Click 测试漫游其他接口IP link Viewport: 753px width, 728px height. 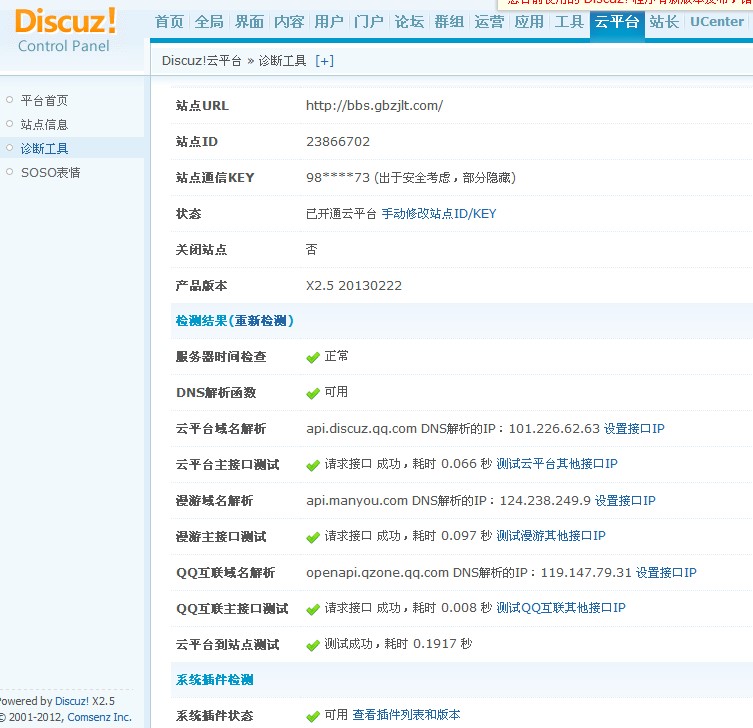click(x=551, y=536)
